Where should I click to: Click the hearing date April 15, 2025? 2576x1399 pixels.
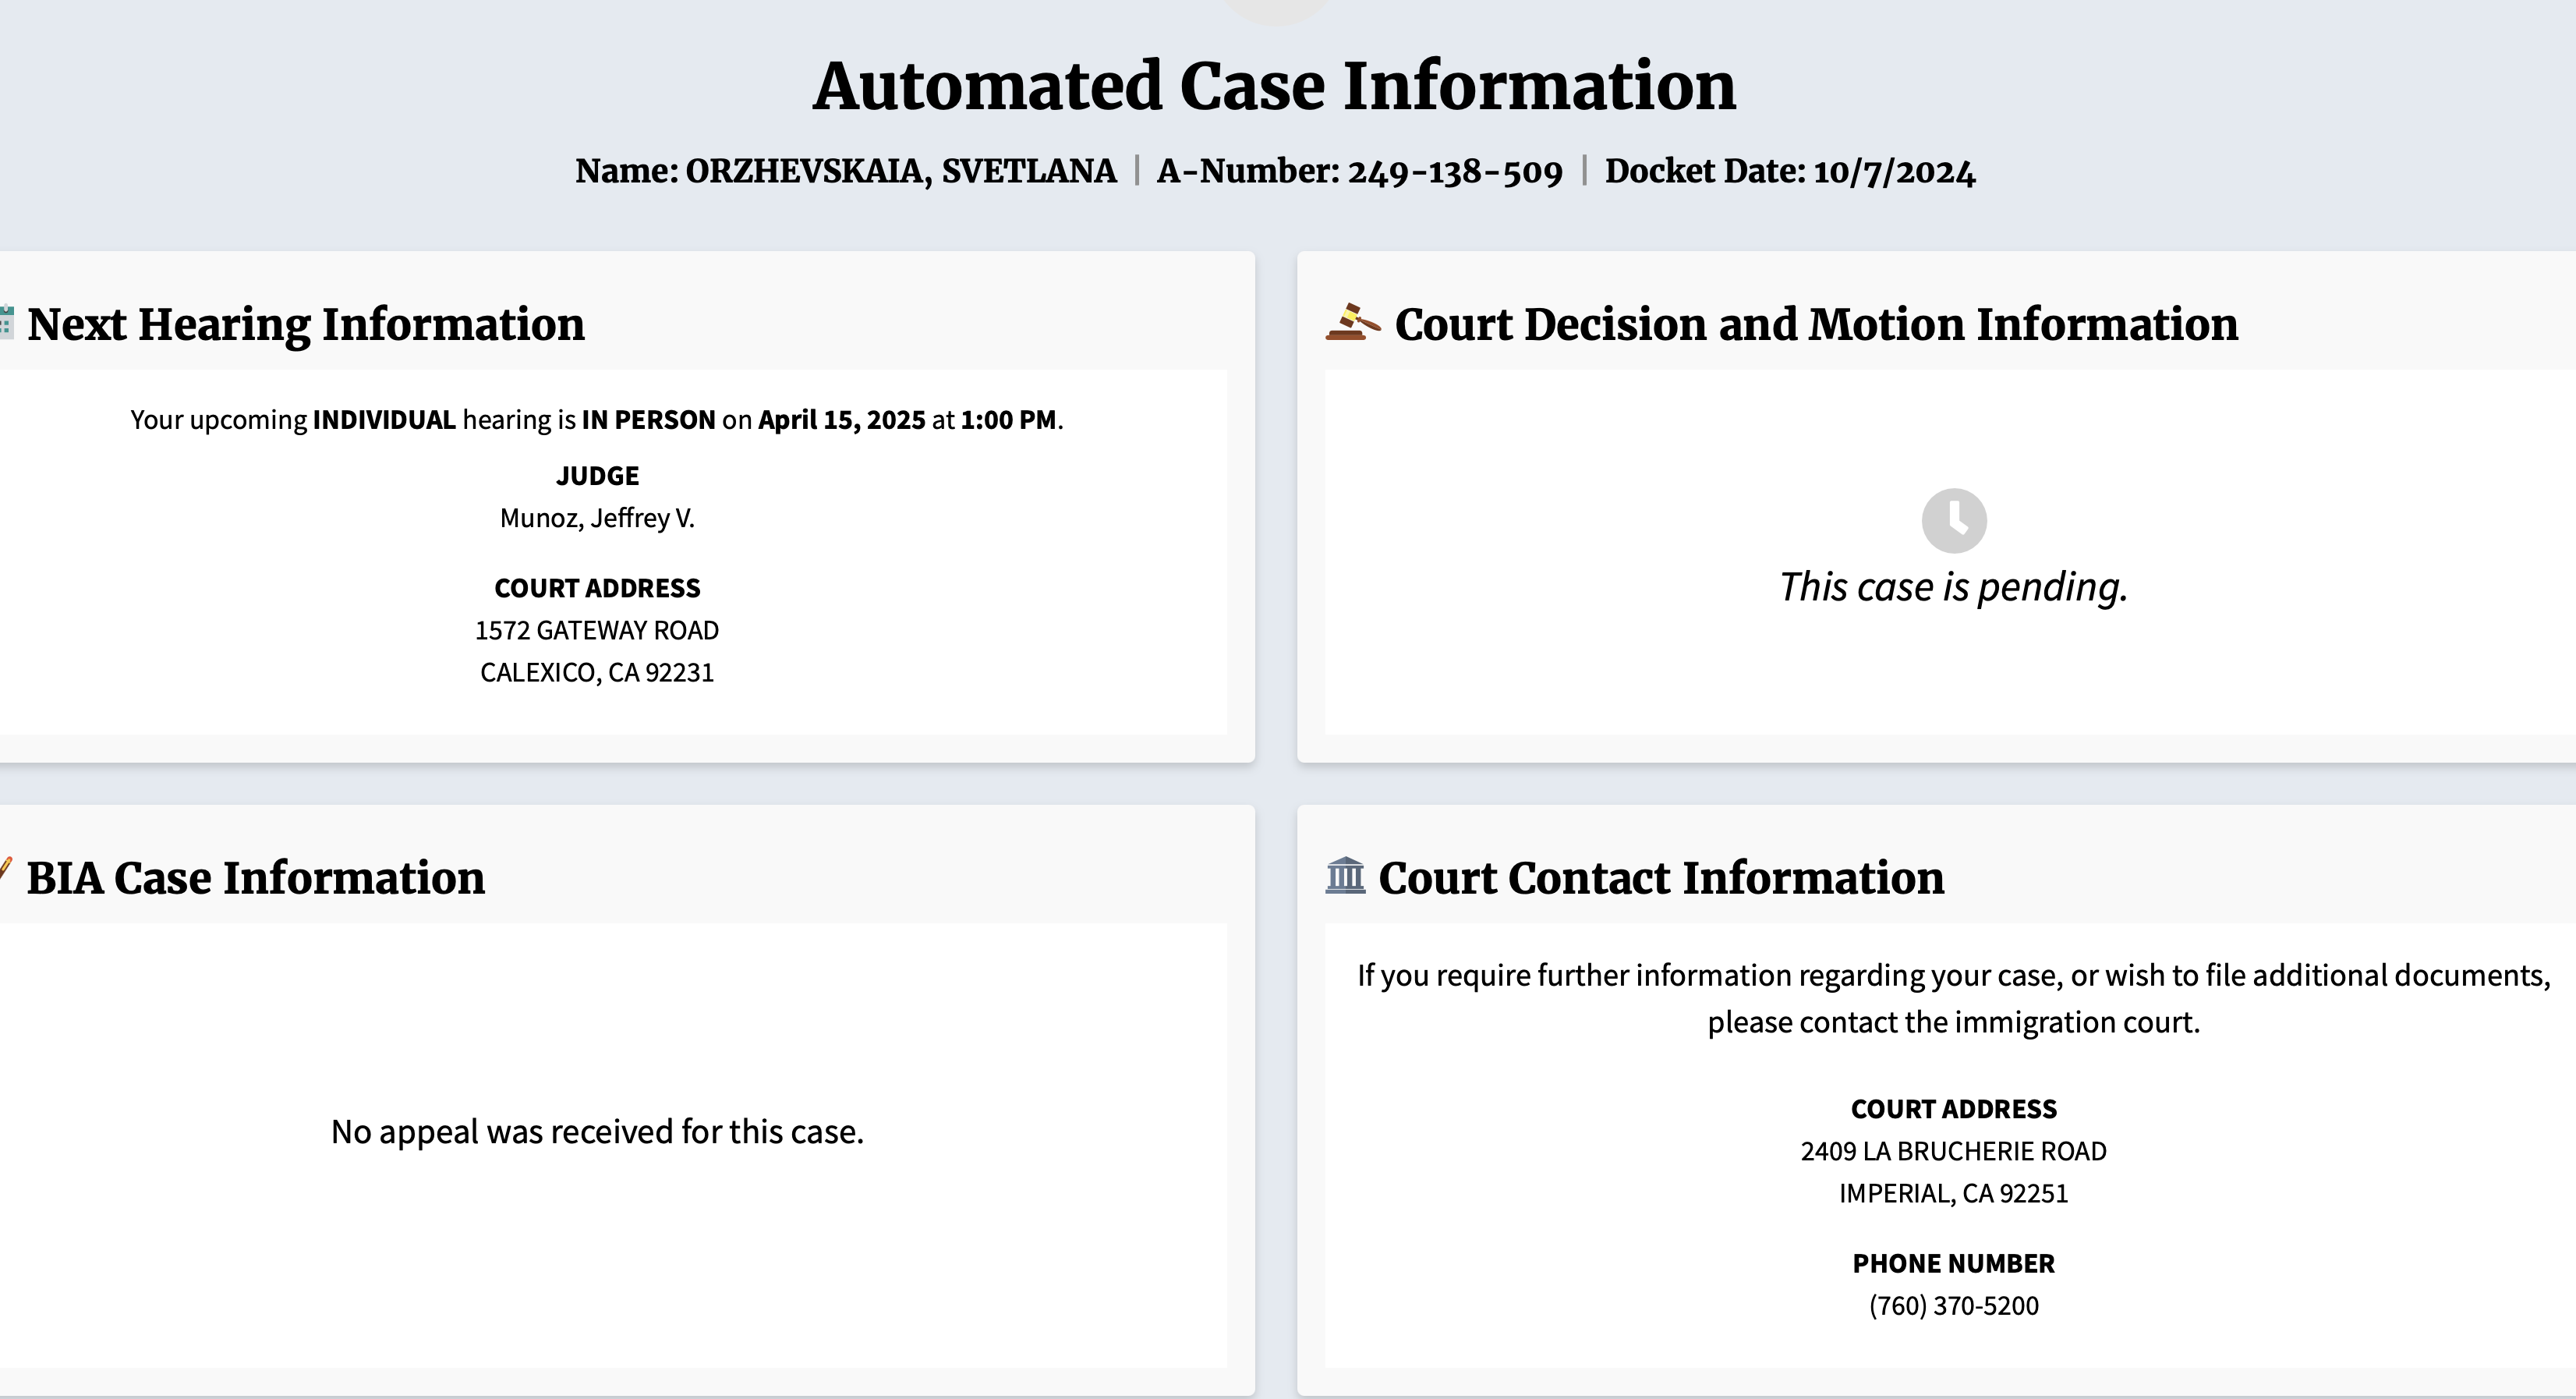(x=842, y=420)
